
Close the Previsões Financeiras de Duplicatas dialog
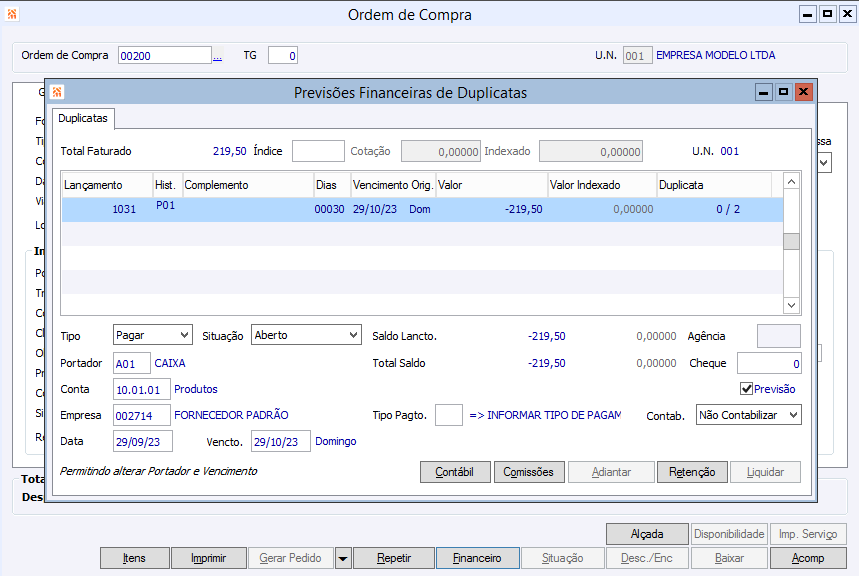point(803,92)
